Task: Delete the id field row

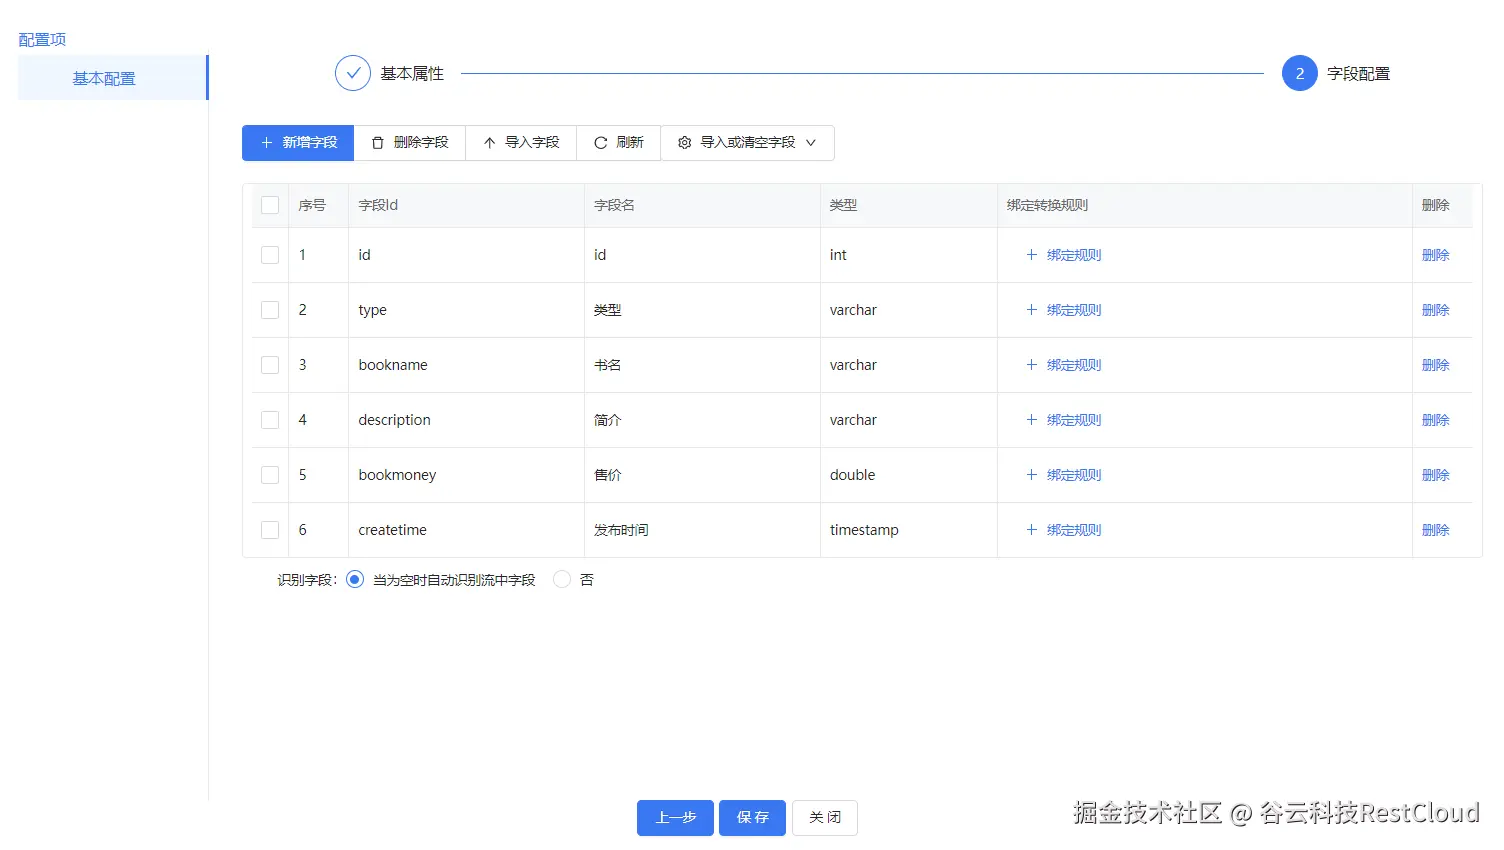Action: tap(1435, 255)
